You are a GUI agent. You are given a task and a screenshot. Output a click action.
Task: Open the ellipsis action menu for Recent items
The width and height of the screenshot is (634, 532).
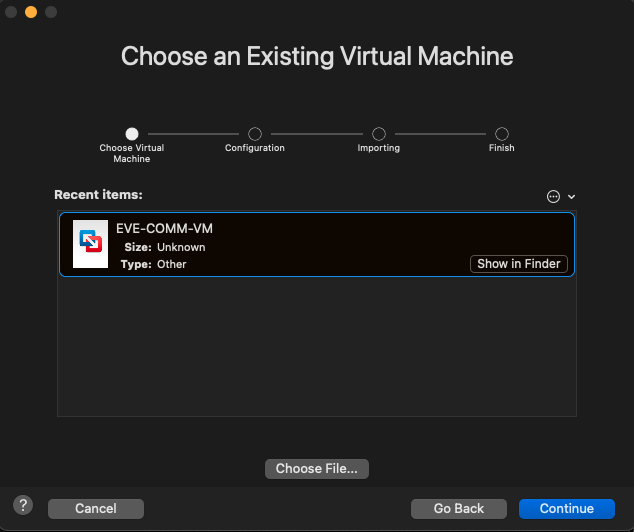pos(553,196)
